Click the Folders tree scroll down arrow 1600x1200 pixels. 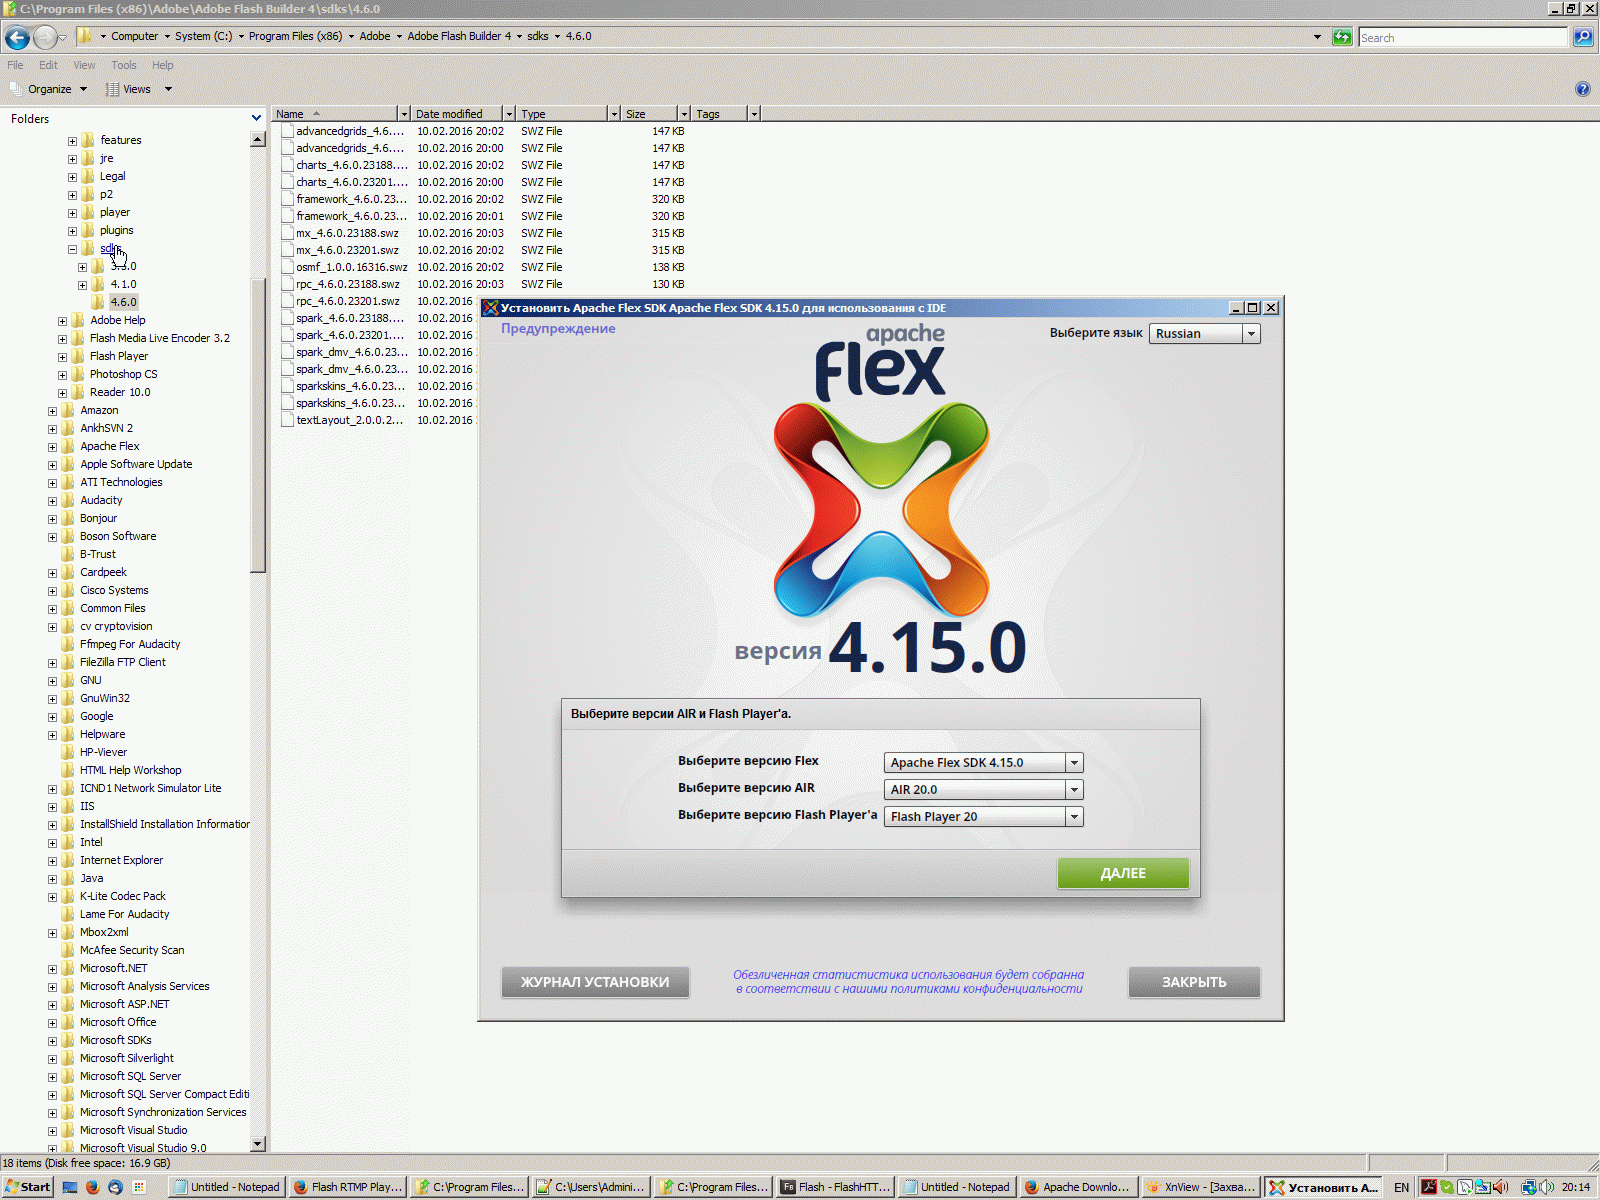(258, 1143)
